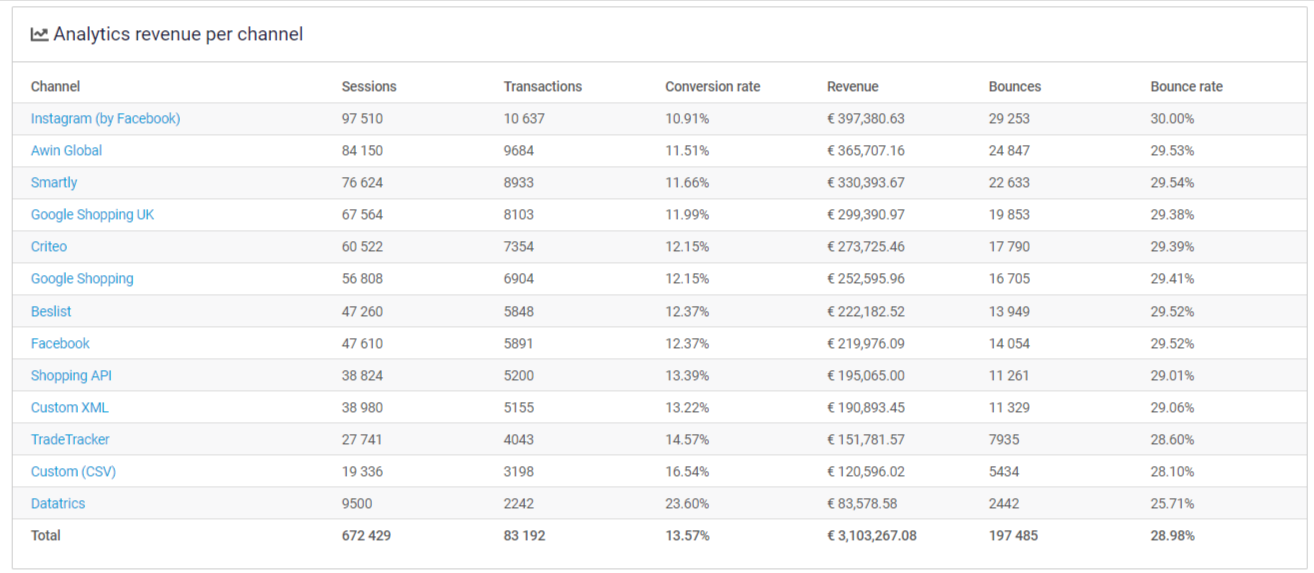
Task: Select the revenue value € 397,380.63
Action: pos(866,118)
